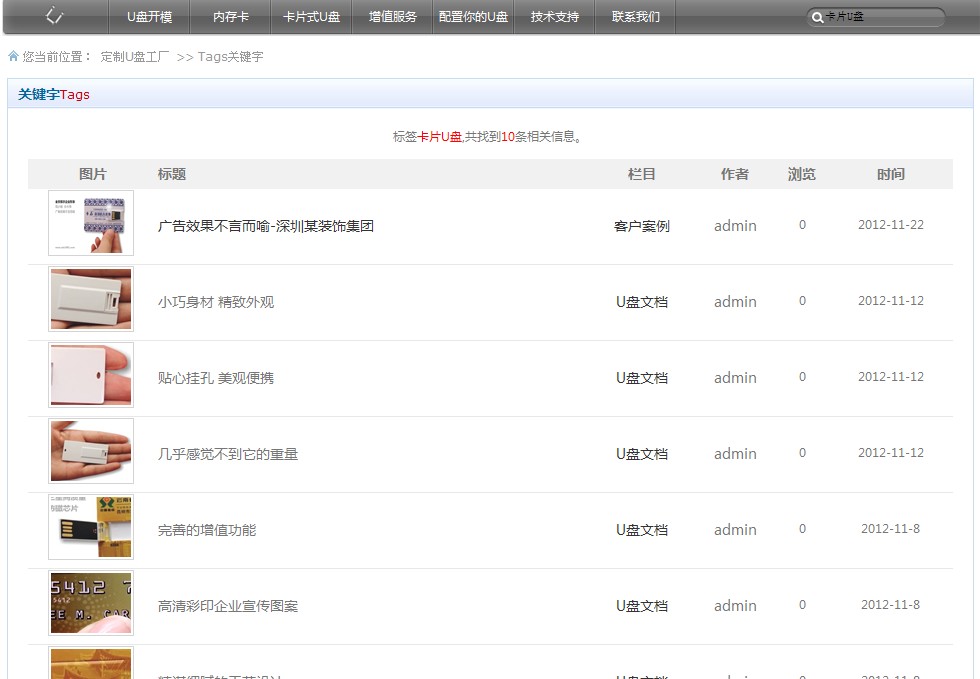Focus the search field containing 卡片U盘
Screen dimensions: 980x679
click(x=880, y=18)
